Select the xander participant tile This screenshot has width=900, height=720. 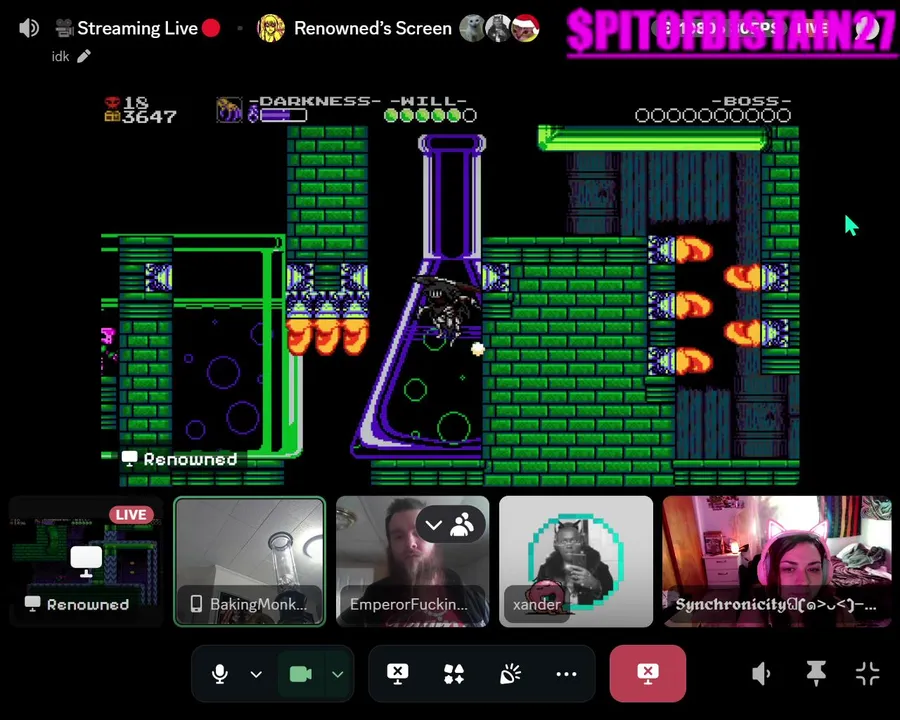[576, 561]
